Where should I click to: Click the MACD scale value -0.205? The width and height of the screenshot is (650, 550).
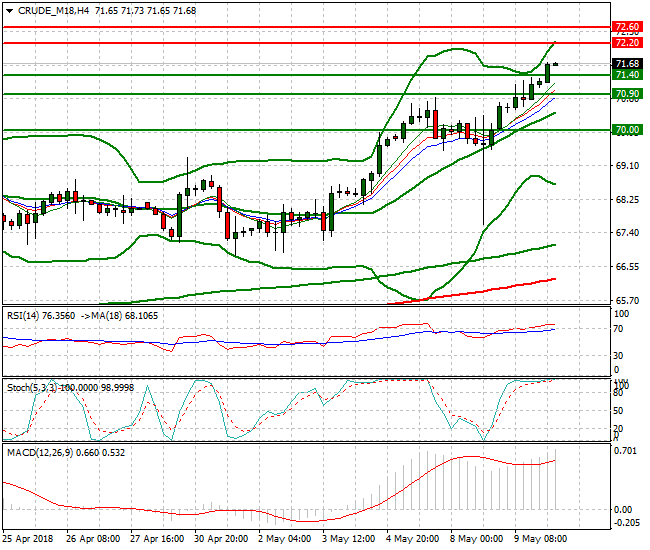[626, 523]
